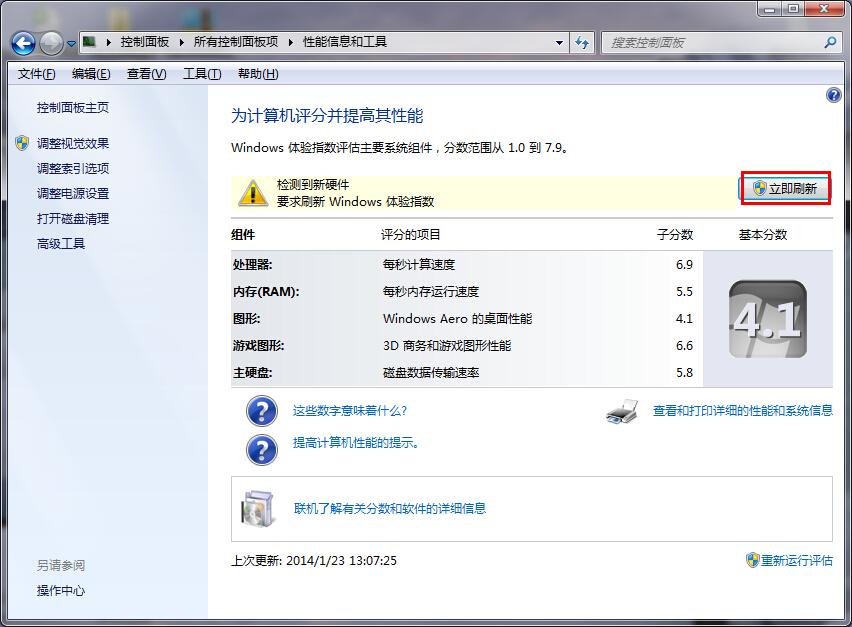The width and height of the screenshot is (852, 627).
Task: Click the 磁盘数据传输速率 description
Action: [x=431, y=373]
